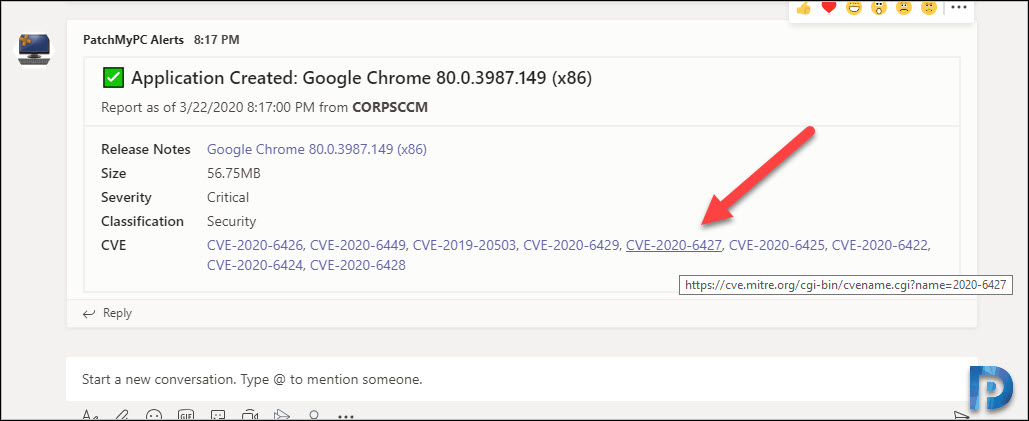Viewport: 1029px width, 421px height.
Task: Click the Application Created card title
Action: 362,79
